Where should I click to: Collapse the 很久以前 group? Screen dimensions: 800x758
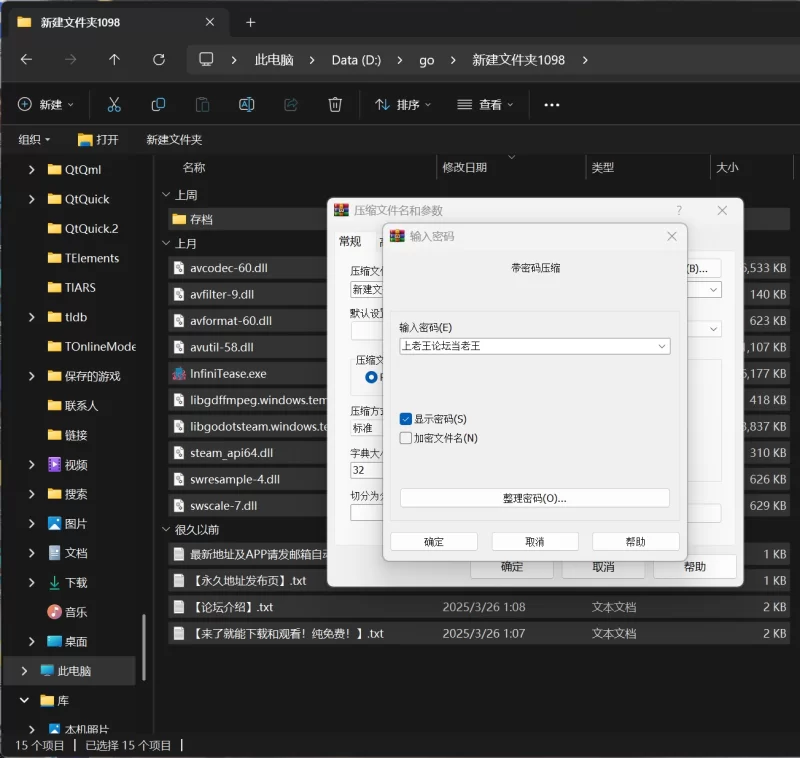pyautogui.click(x=166, y=529)
